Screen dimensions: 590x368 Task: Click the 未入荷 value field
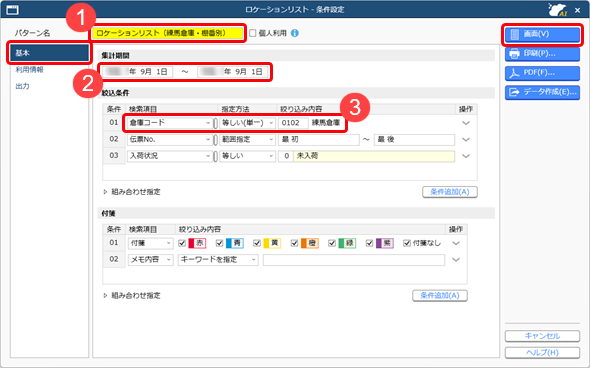click(374, 156)
